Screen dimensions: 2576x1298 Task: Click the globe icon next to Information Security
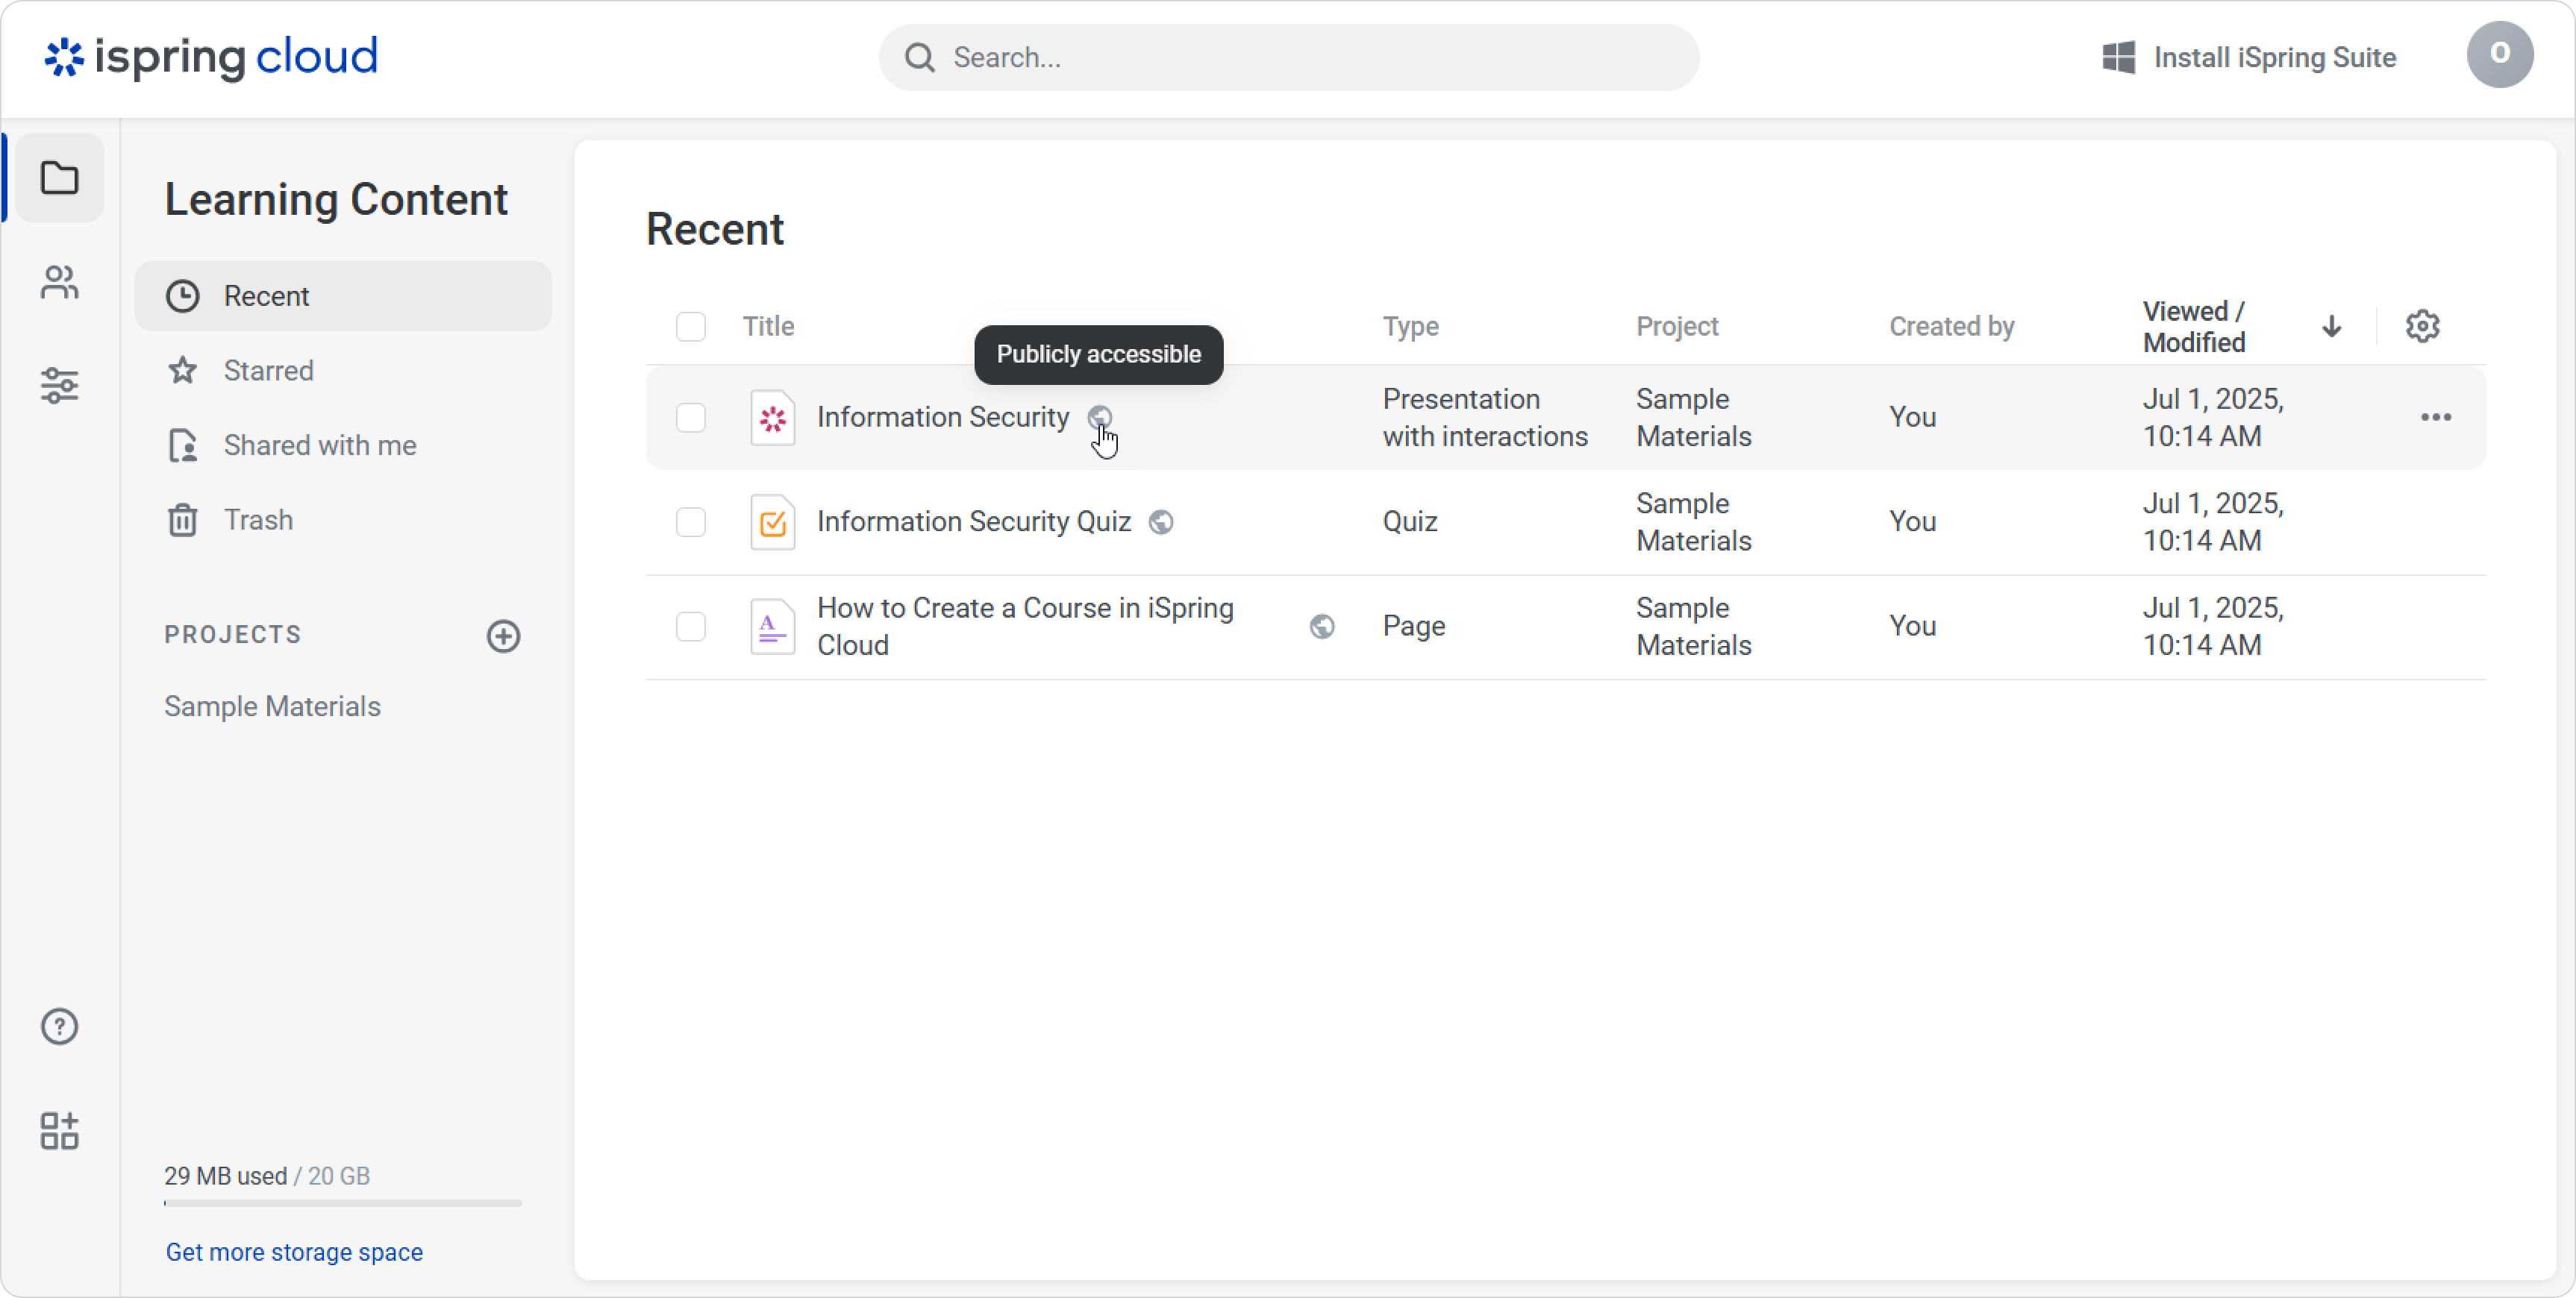pos(1099,417)
